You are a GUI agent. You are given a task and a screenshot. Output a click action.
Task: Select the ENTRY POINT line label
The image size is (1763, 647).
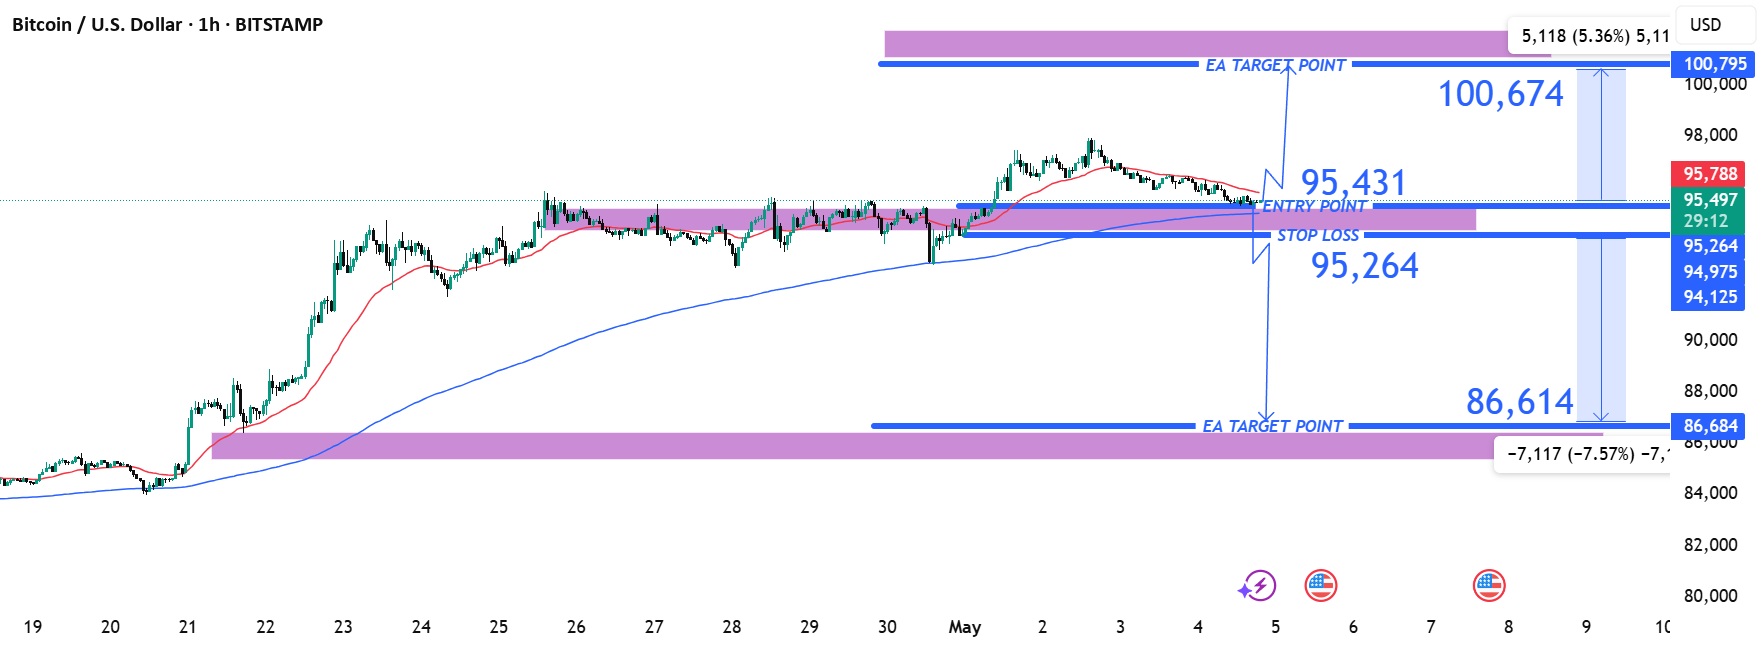1314,206
